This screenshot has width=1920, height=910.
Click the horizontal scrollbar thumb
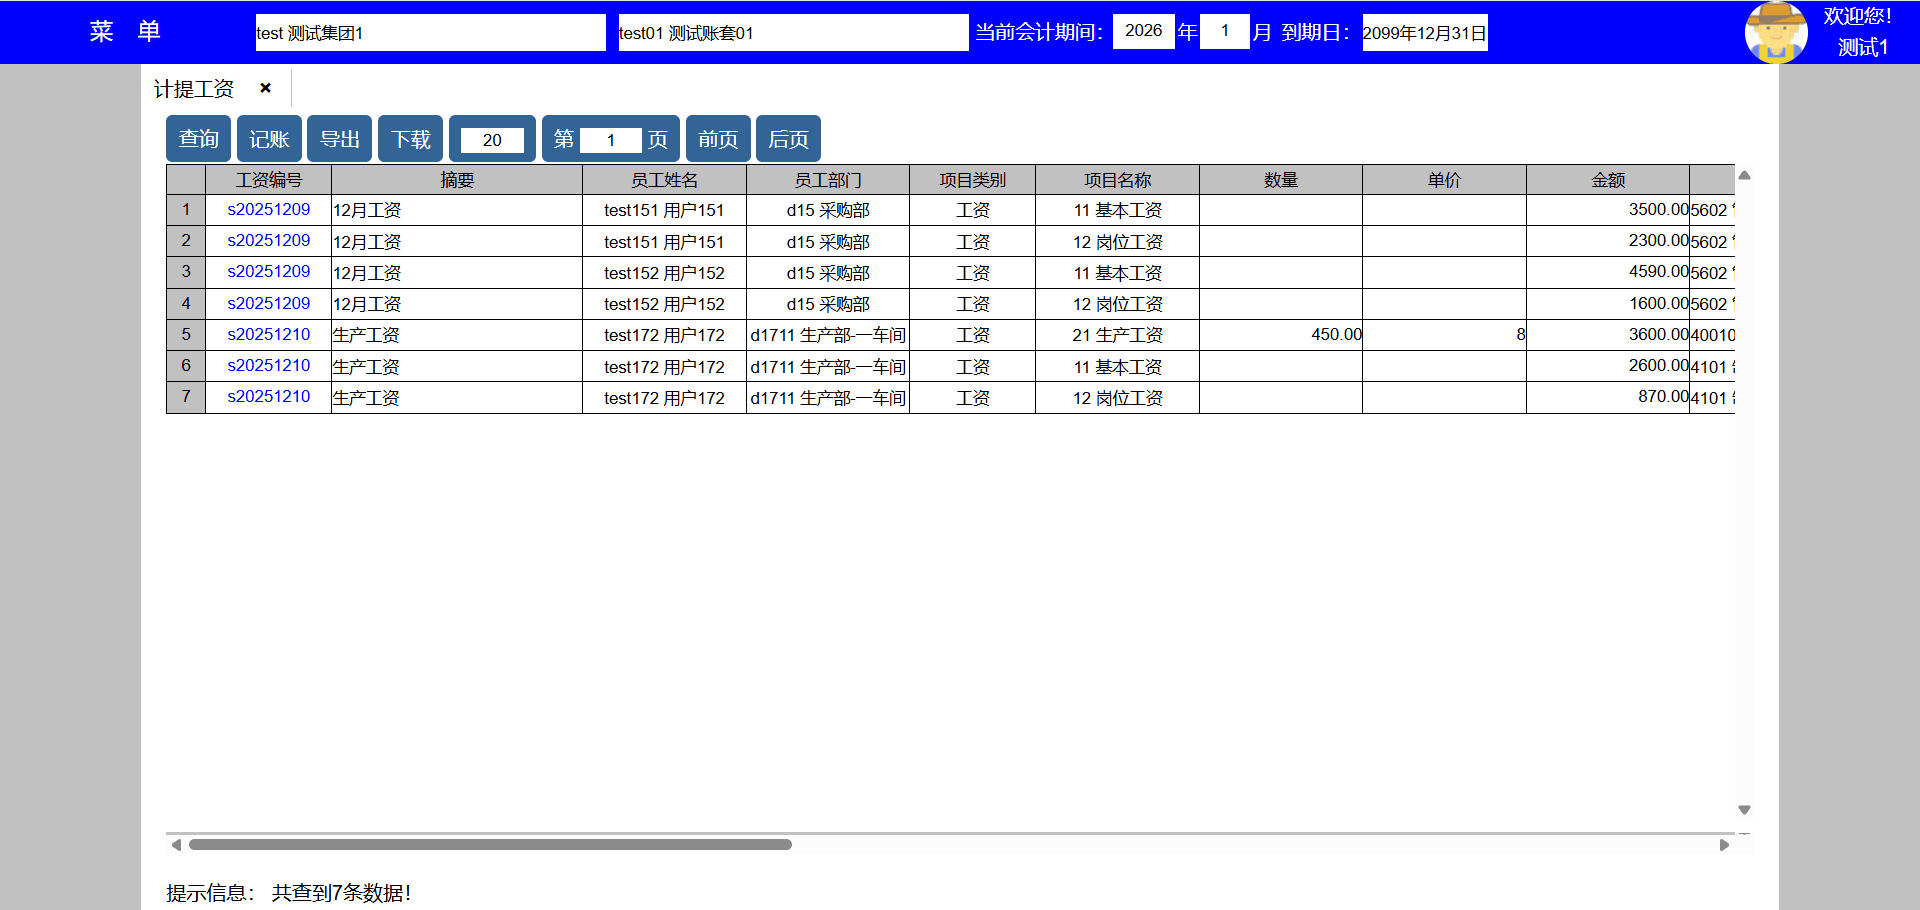(x=490, y=845)
